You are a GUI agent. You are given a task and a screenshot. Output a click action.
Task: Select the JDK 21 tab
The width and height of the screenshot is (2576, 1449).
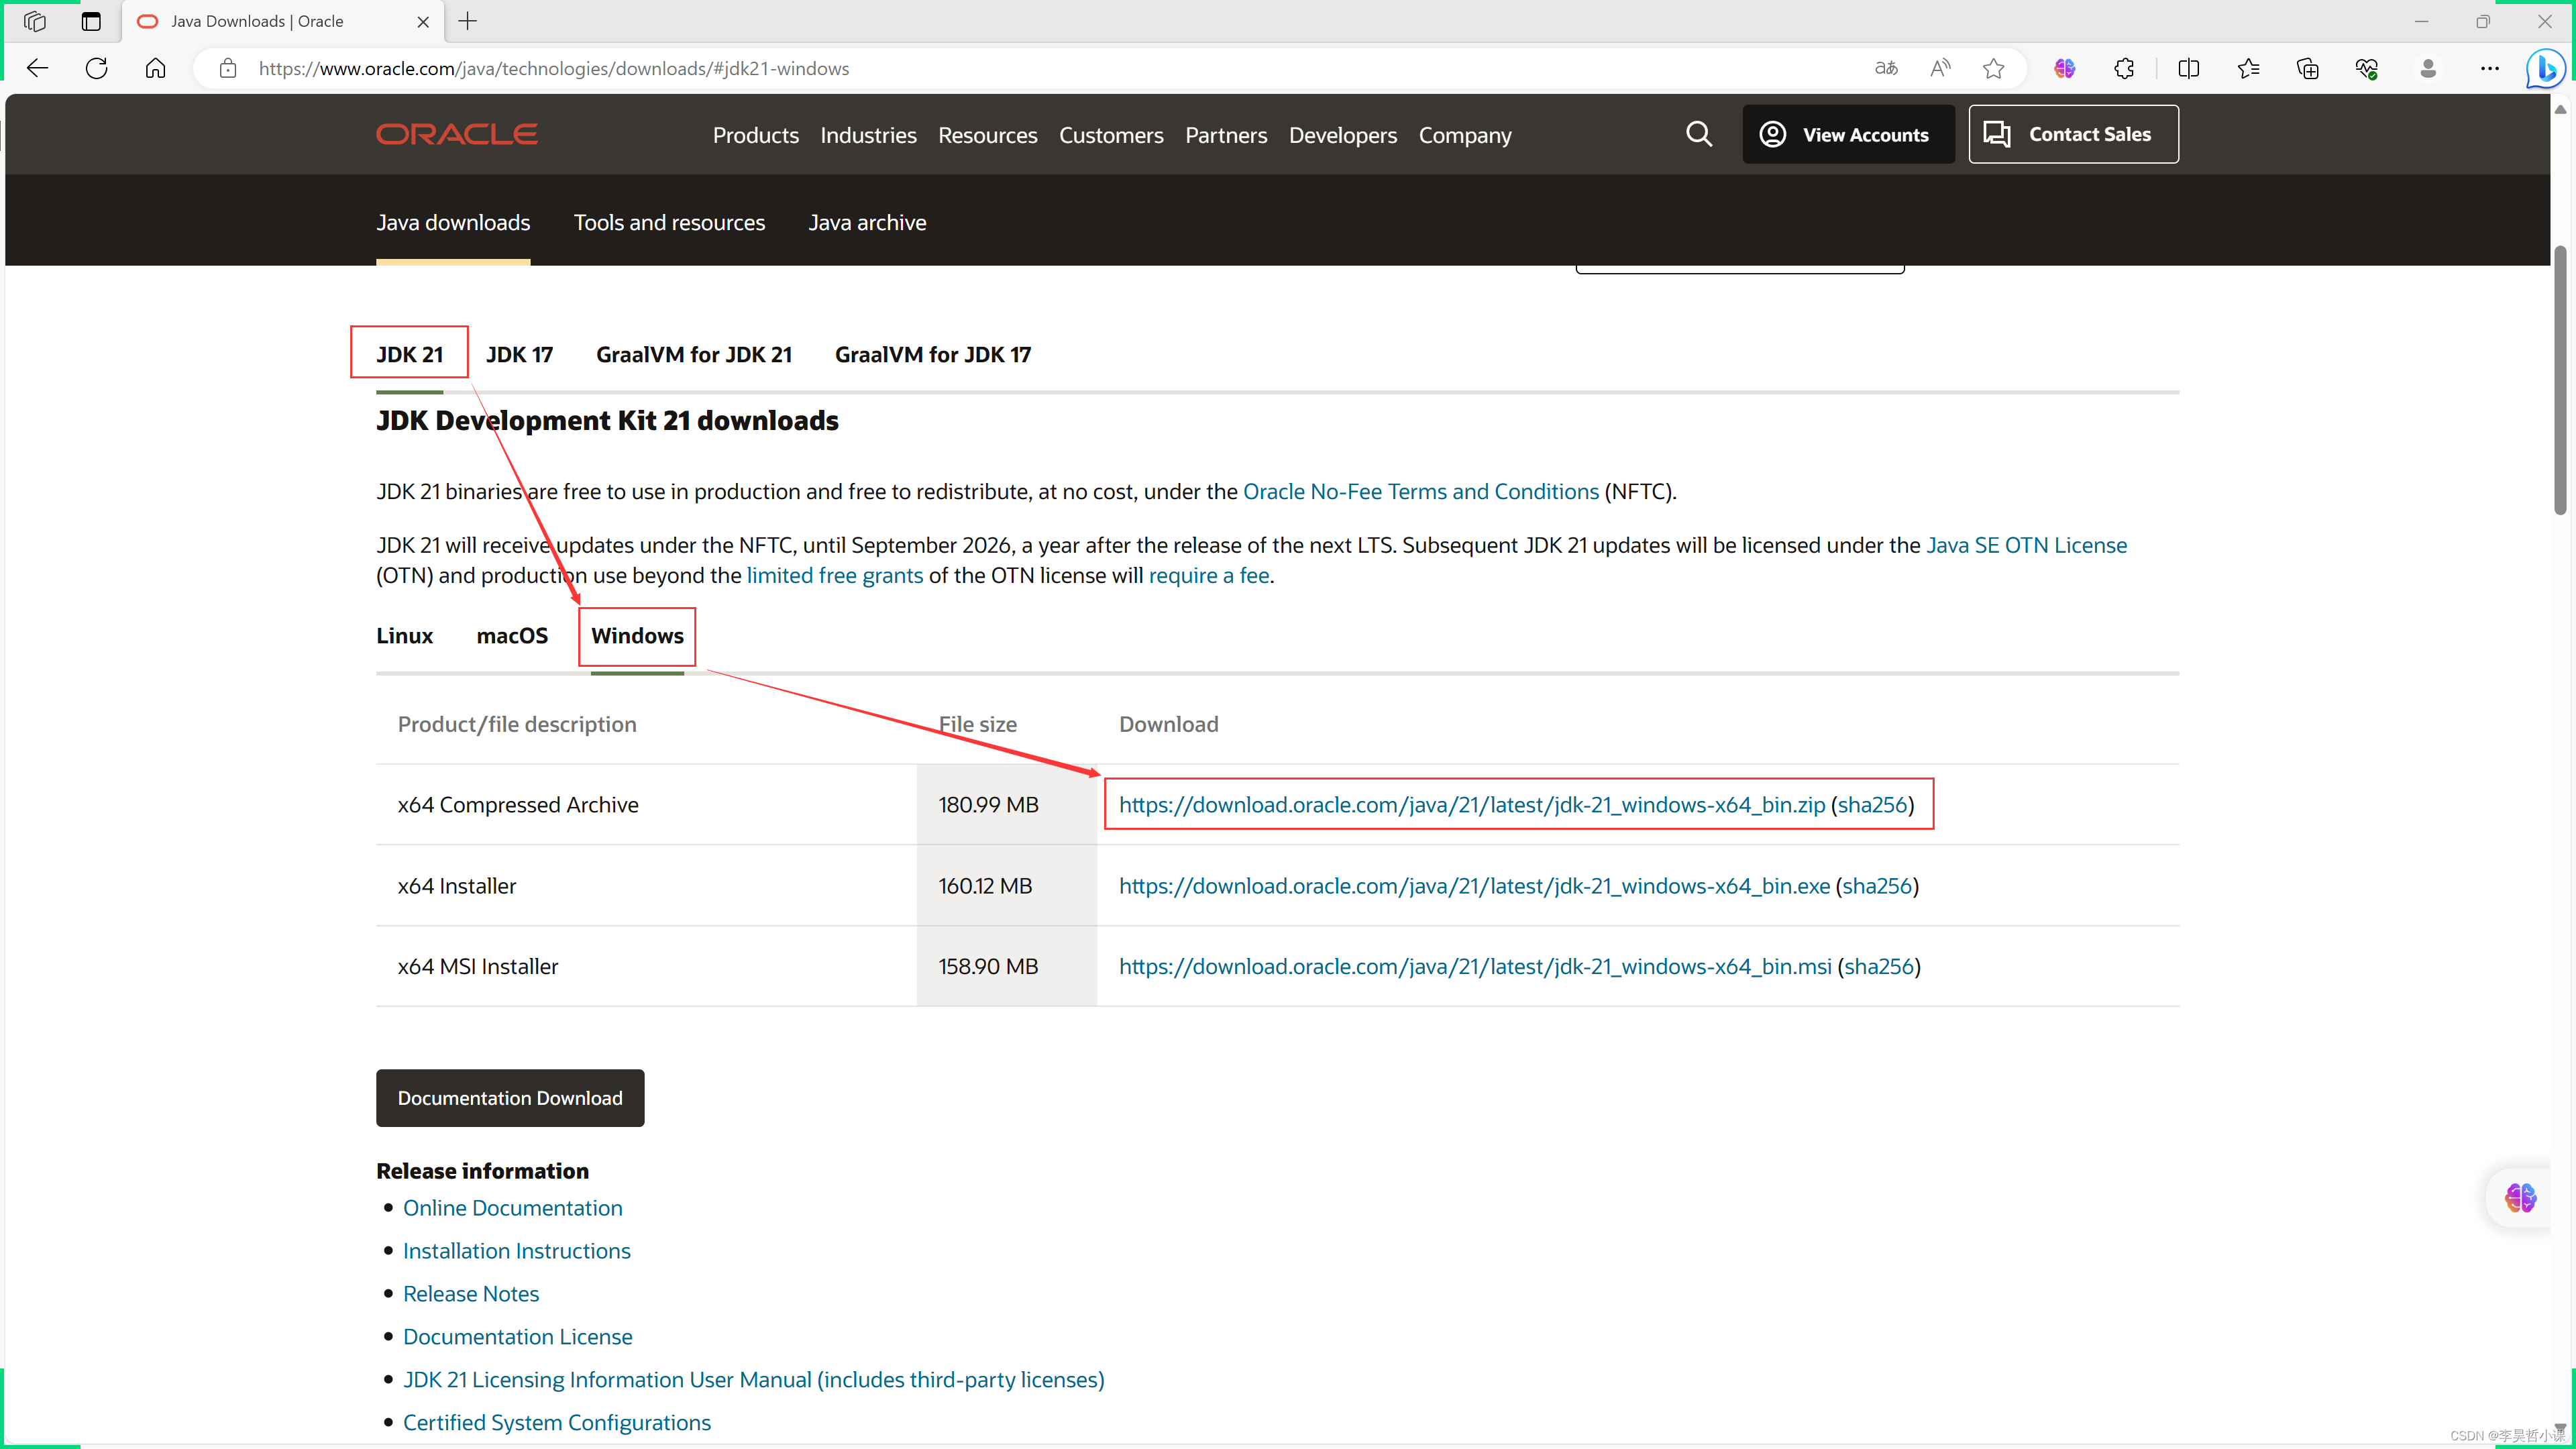pos(409,354)
